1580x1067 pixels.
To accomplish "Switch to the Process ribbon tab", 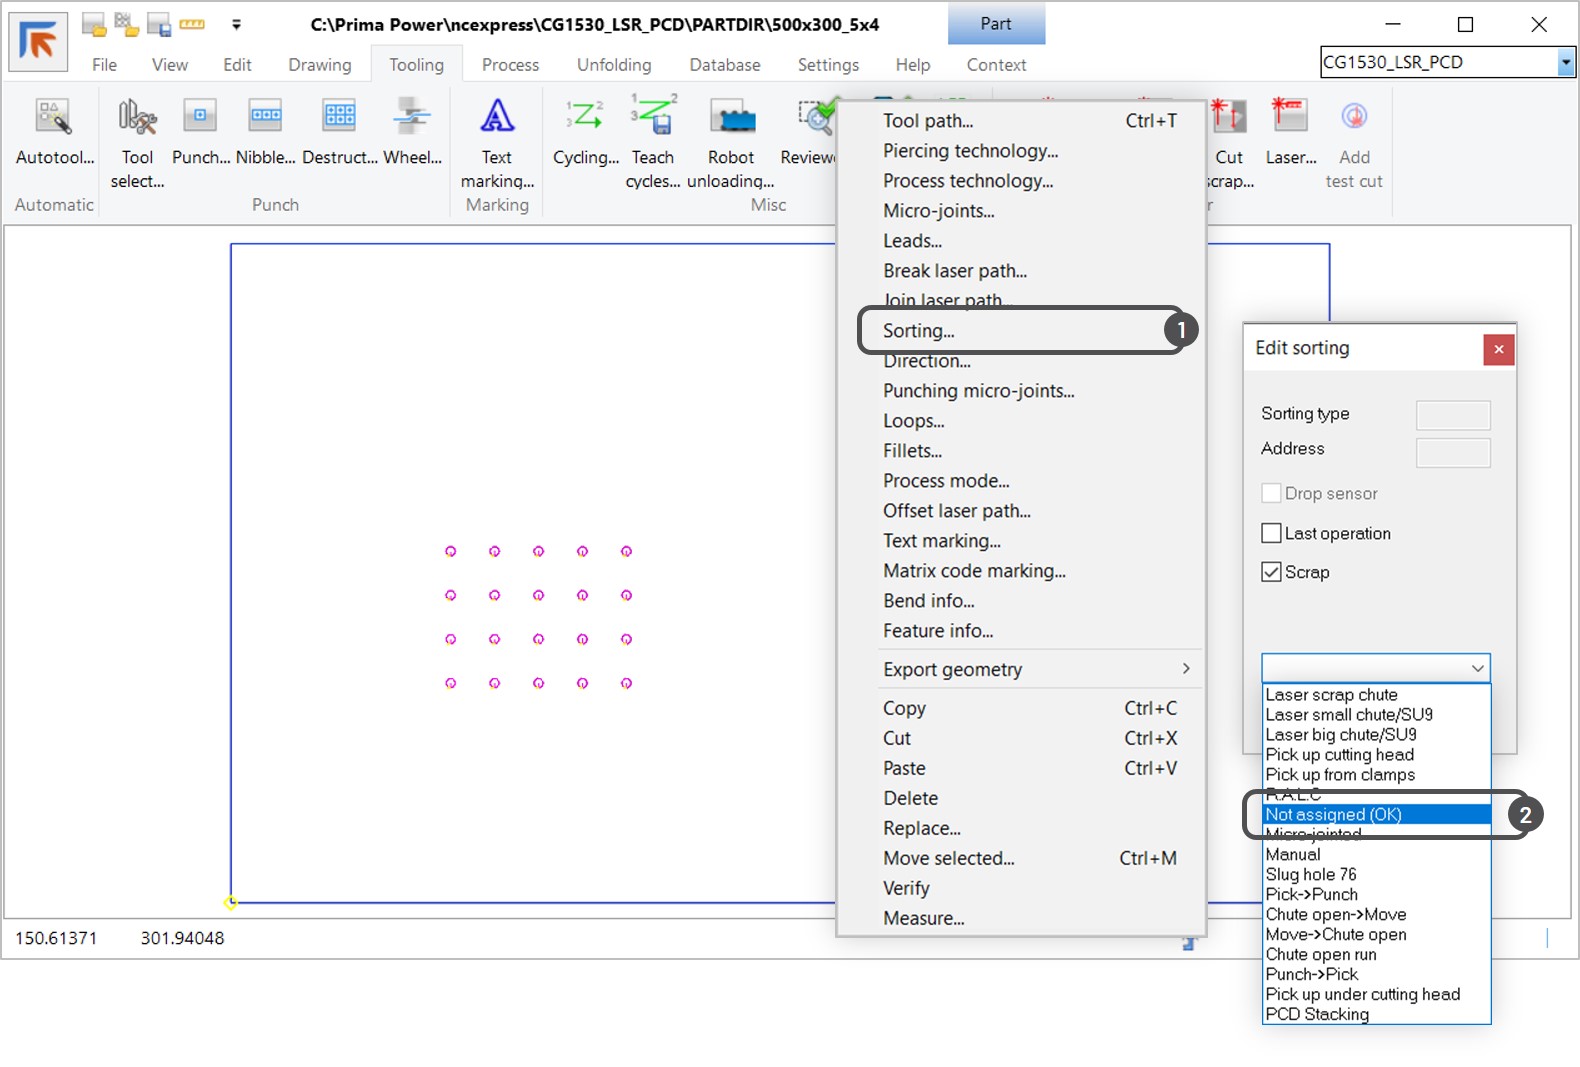I will click(x=510, y=65).
